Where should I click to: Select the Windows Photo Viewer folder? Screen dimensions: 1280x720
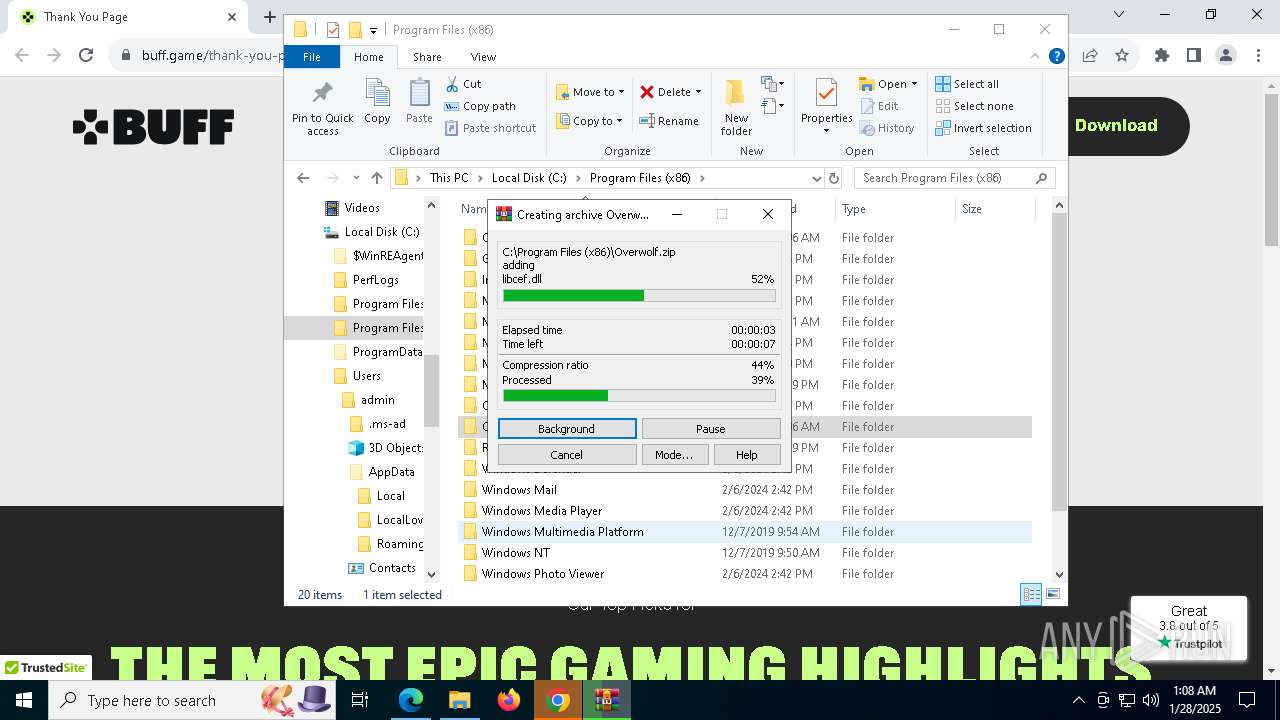point(543,574)
